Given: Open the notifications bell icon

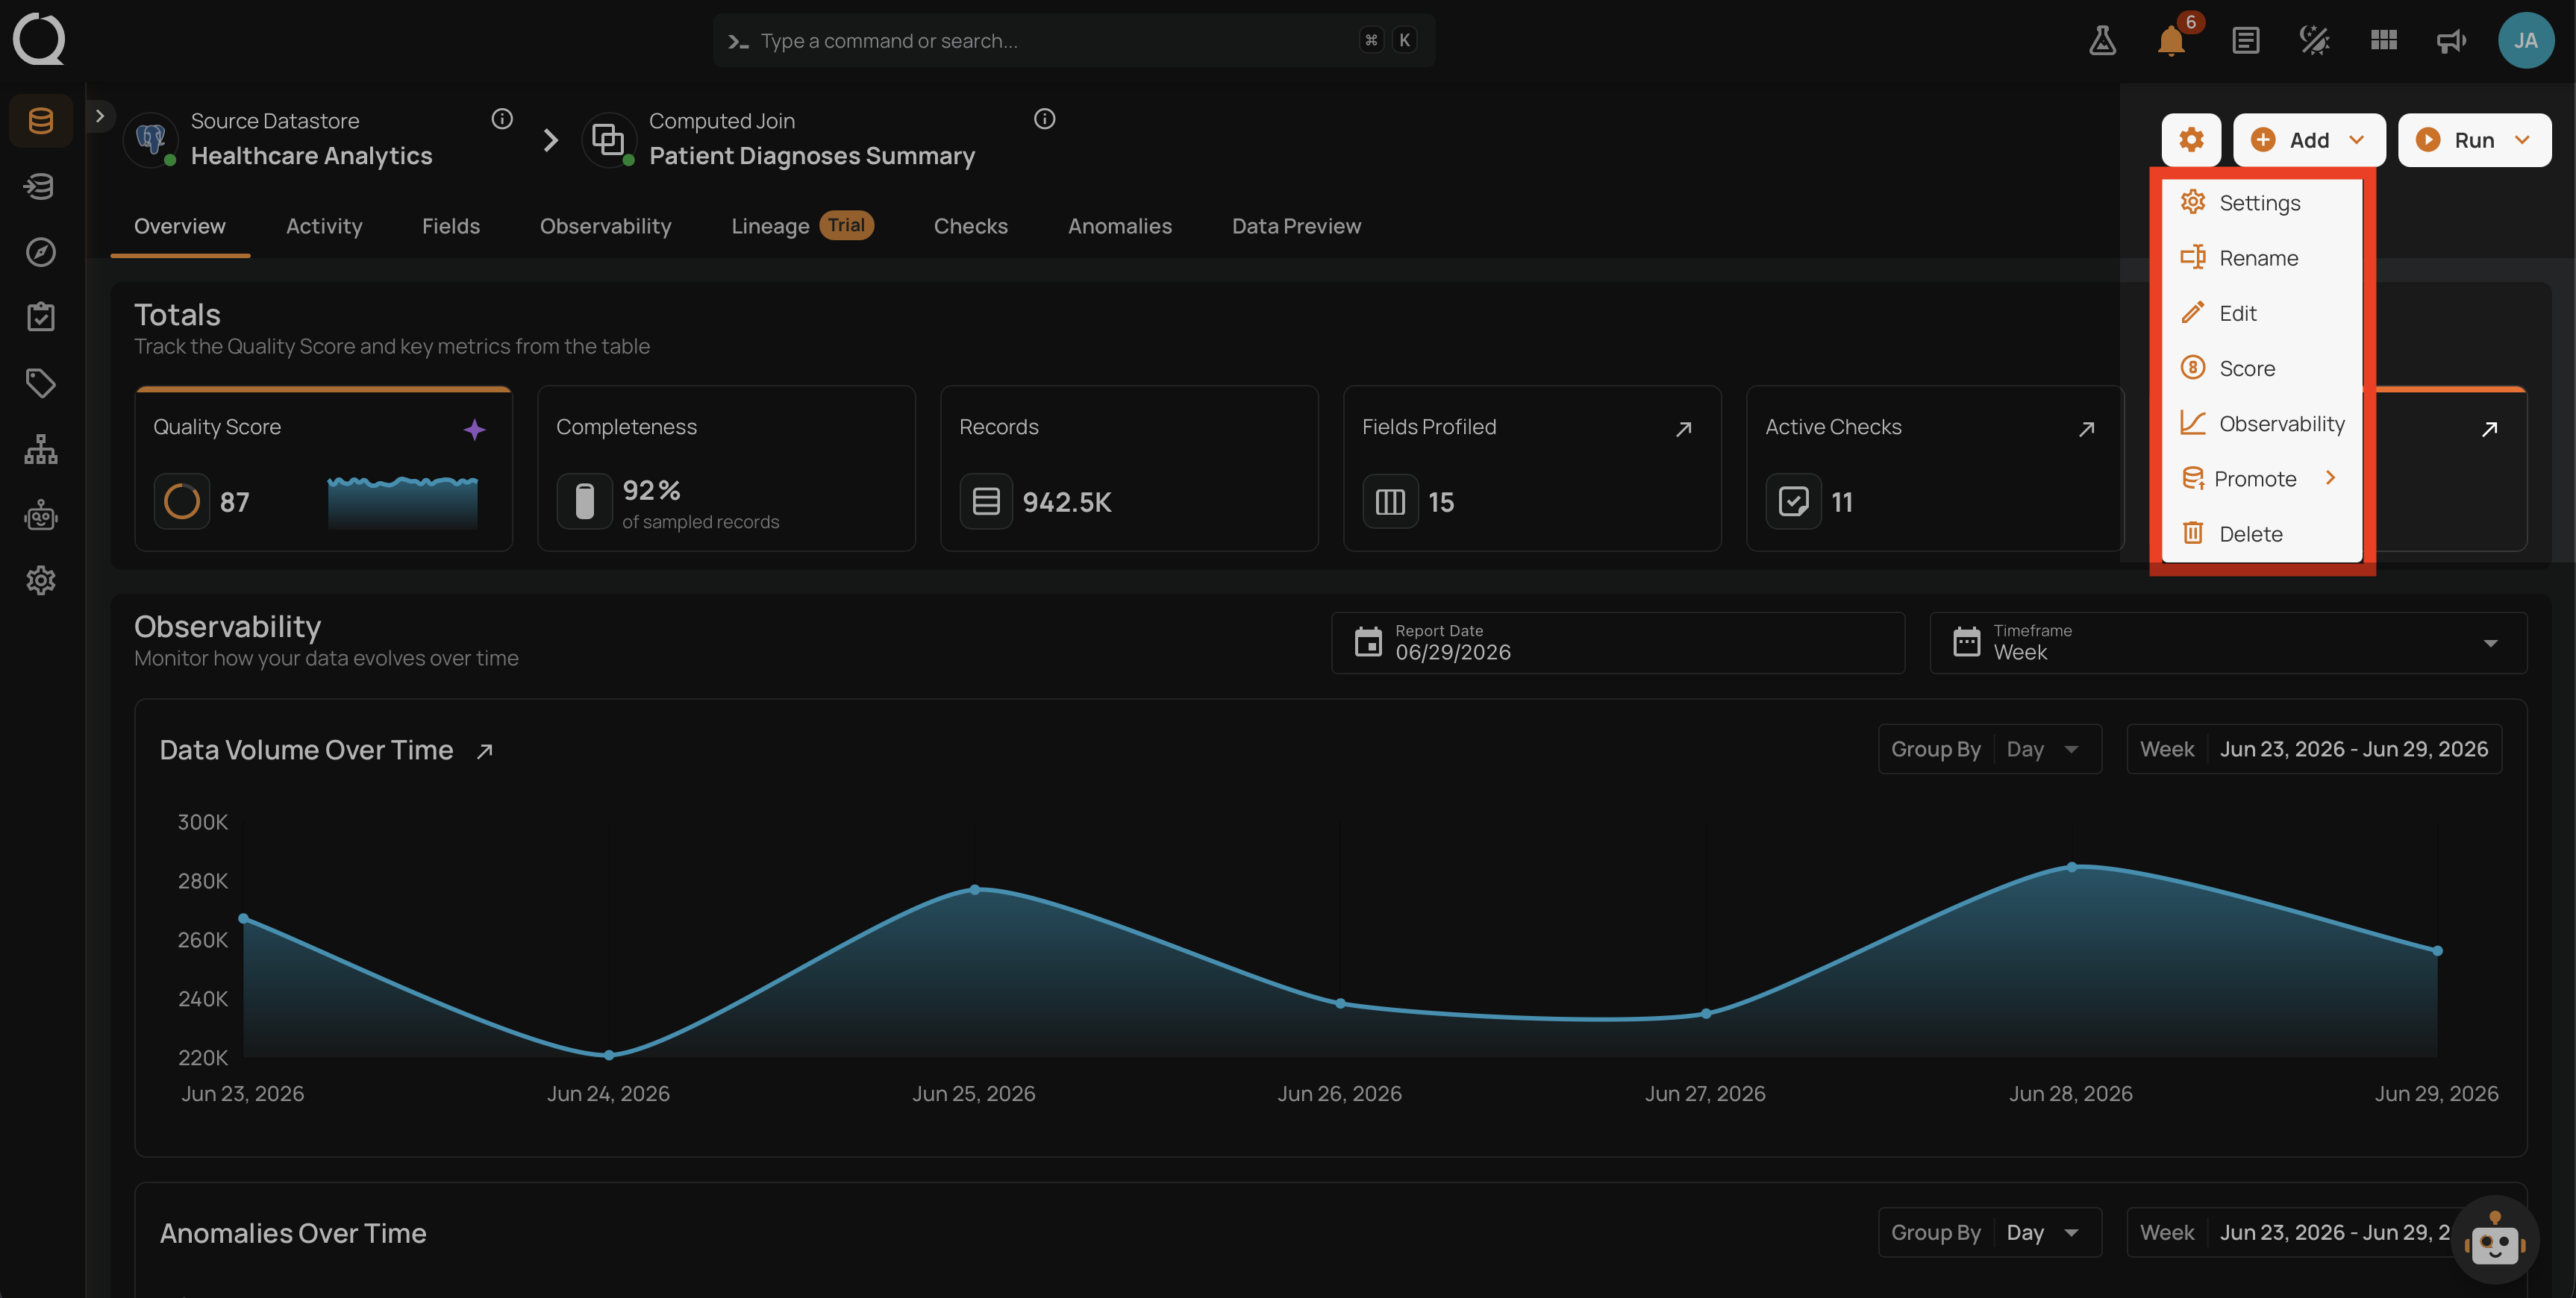Looking at the screenshot, I should tap(2171, 41).
